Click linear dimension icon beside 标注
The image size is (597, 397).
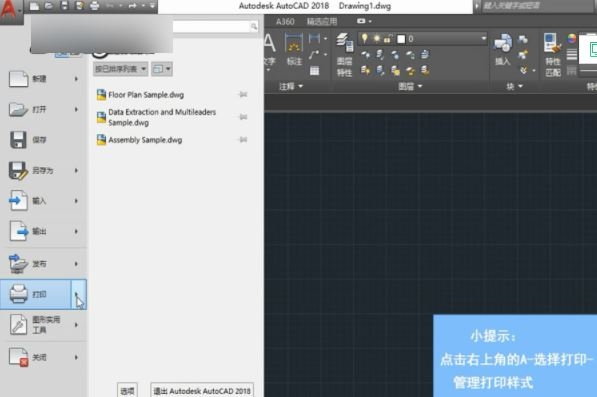315,39
